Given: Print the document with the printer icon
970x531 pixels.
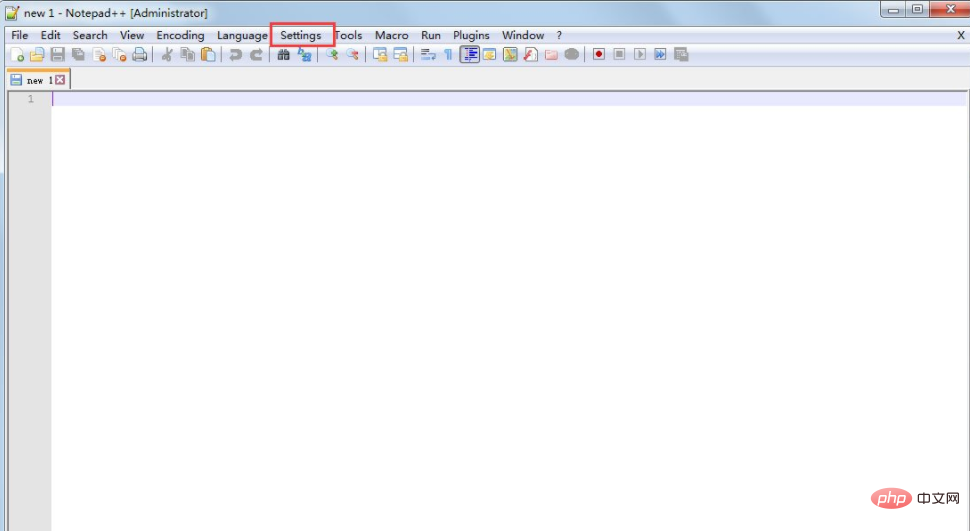Looking at the screenshot, I should tap(140, 54).
